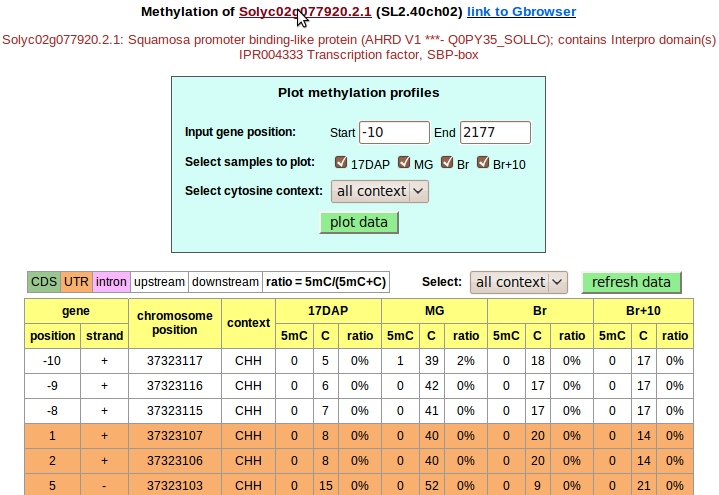Click the Br column group header
The height and width of the screenshot is (495, 719).
540,311
